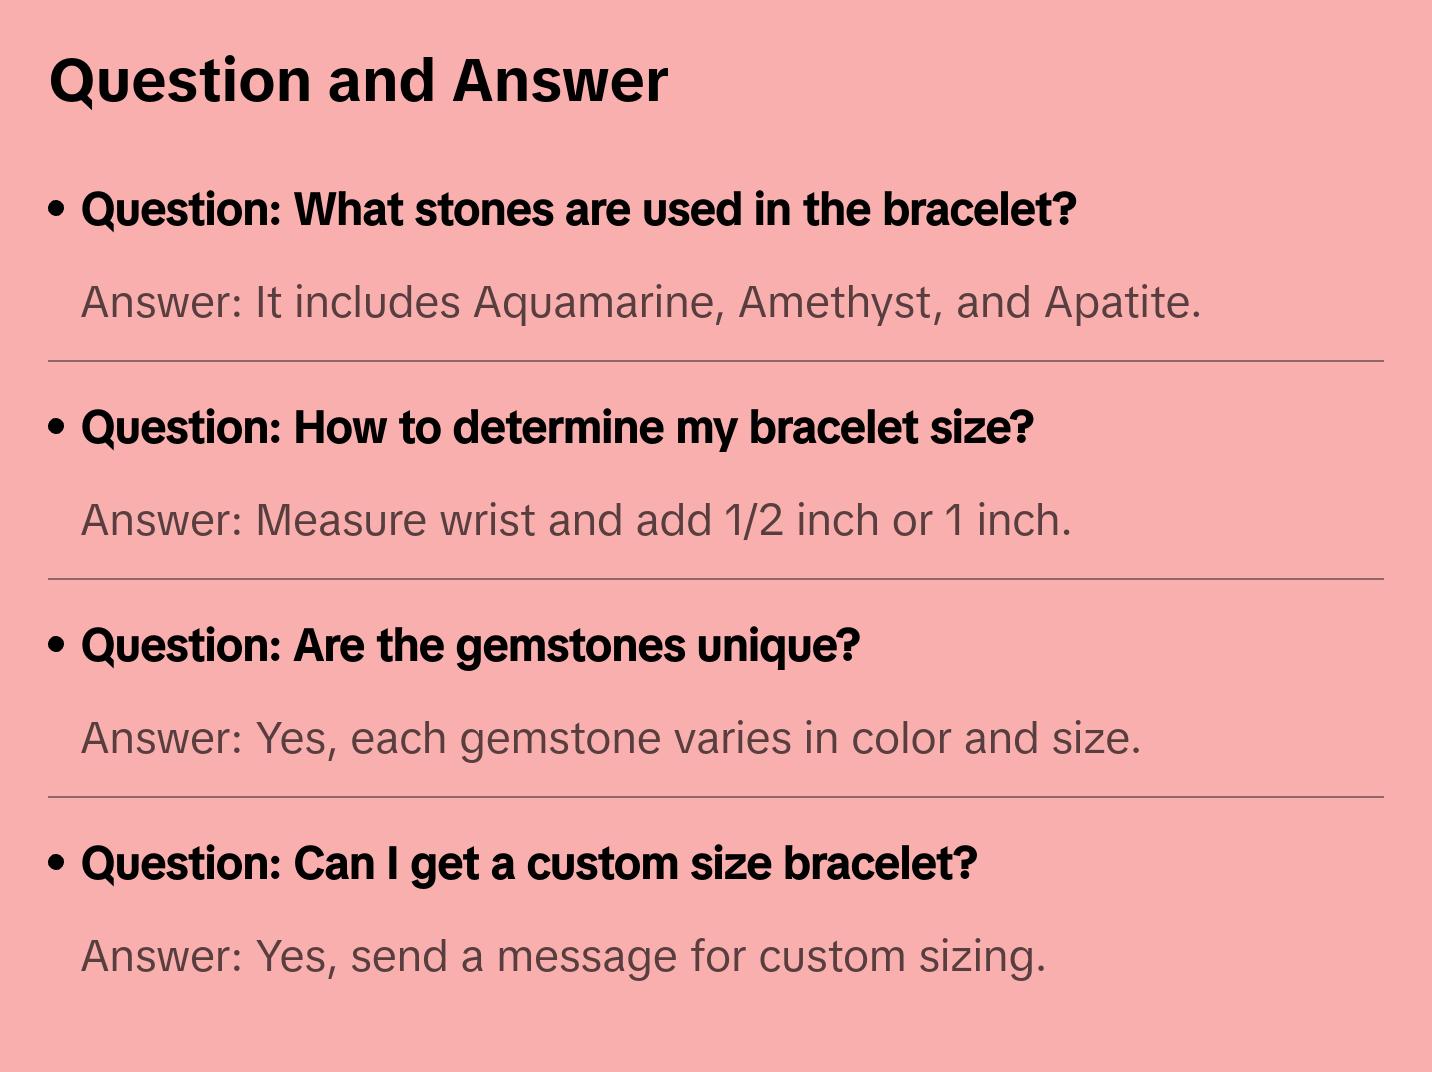Click the bullet beside the gemstones unique question
1432x1072 pixels.
coord(57,645)
